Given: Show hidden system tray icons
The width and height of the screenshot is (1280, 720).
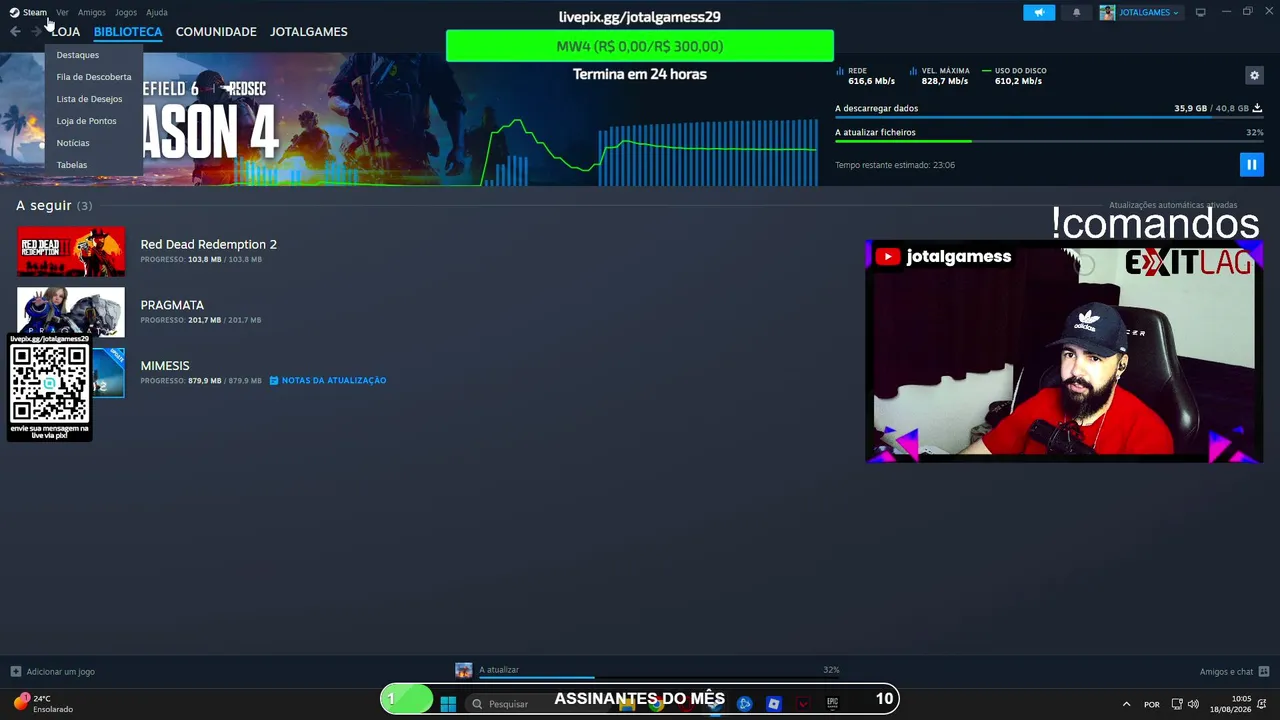Looking at the screenshot, I should click(1126, 704).
